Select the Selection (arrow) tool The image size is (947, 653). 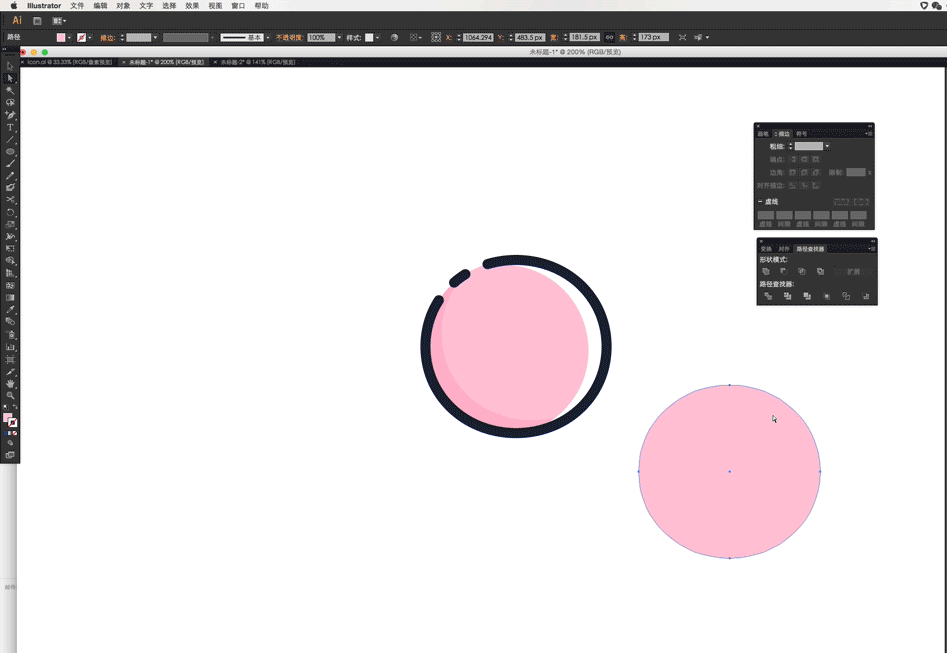[x=10, y=66]
